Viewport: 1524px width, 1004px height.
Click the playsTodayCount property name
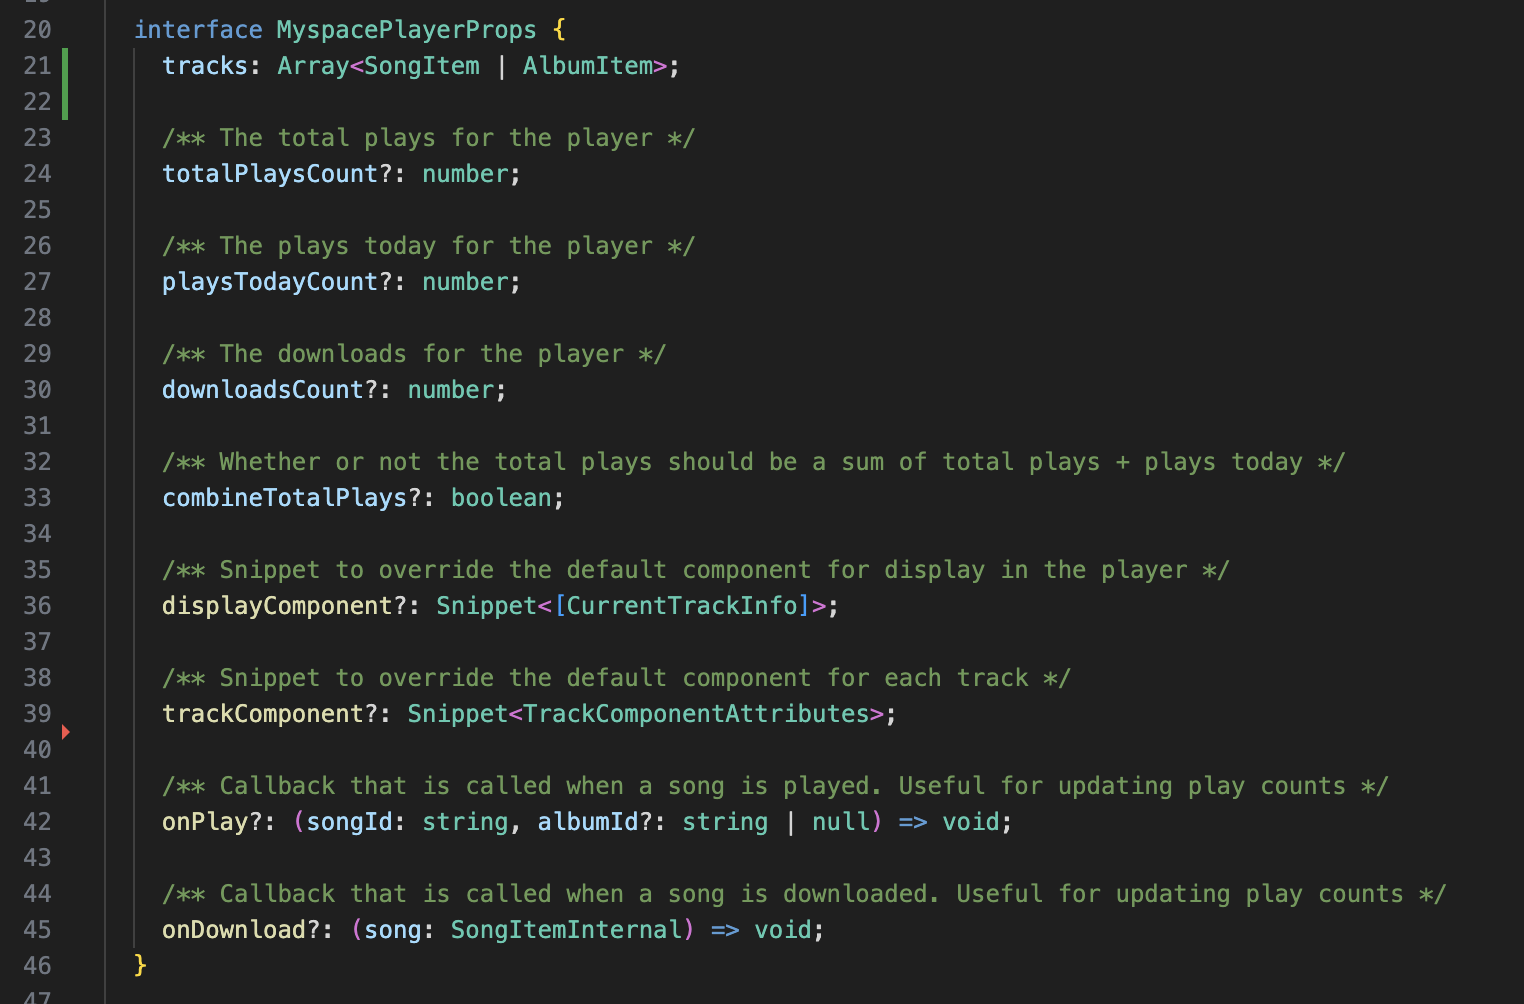tap(270, 282)
